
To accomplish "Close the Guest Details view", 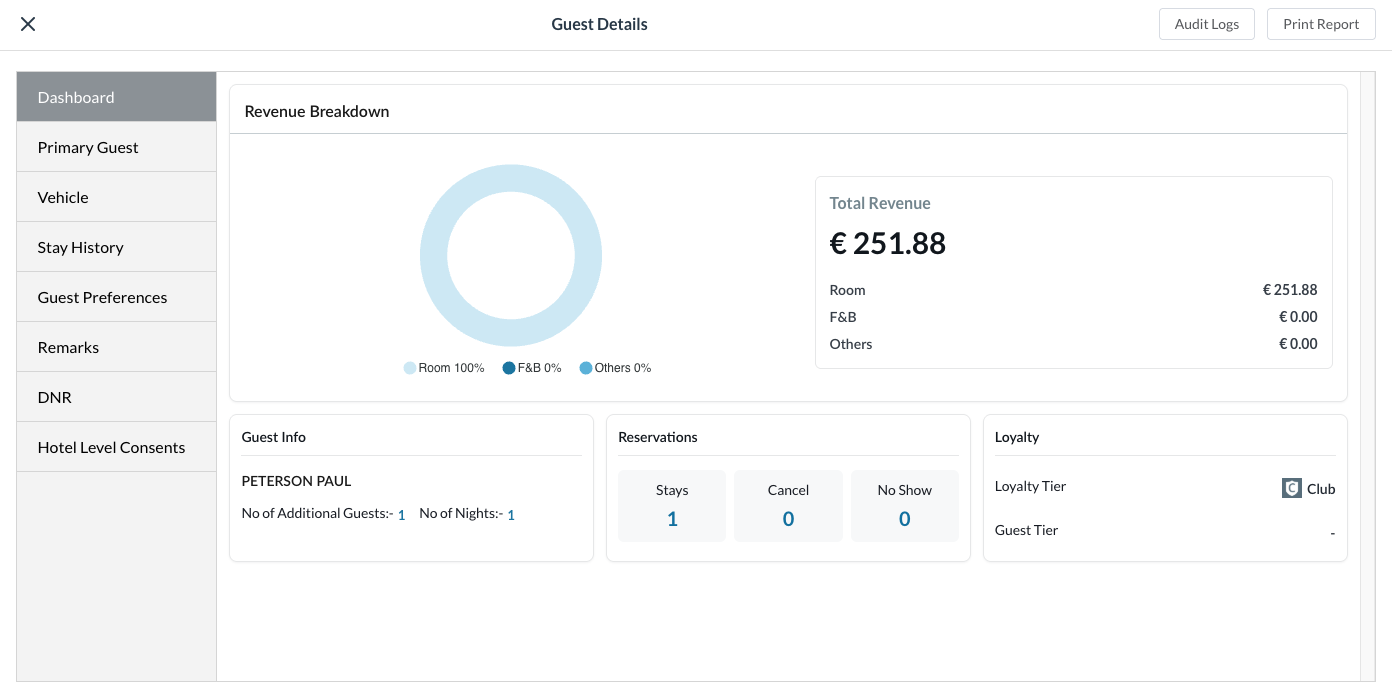I will tap(28, 24).
